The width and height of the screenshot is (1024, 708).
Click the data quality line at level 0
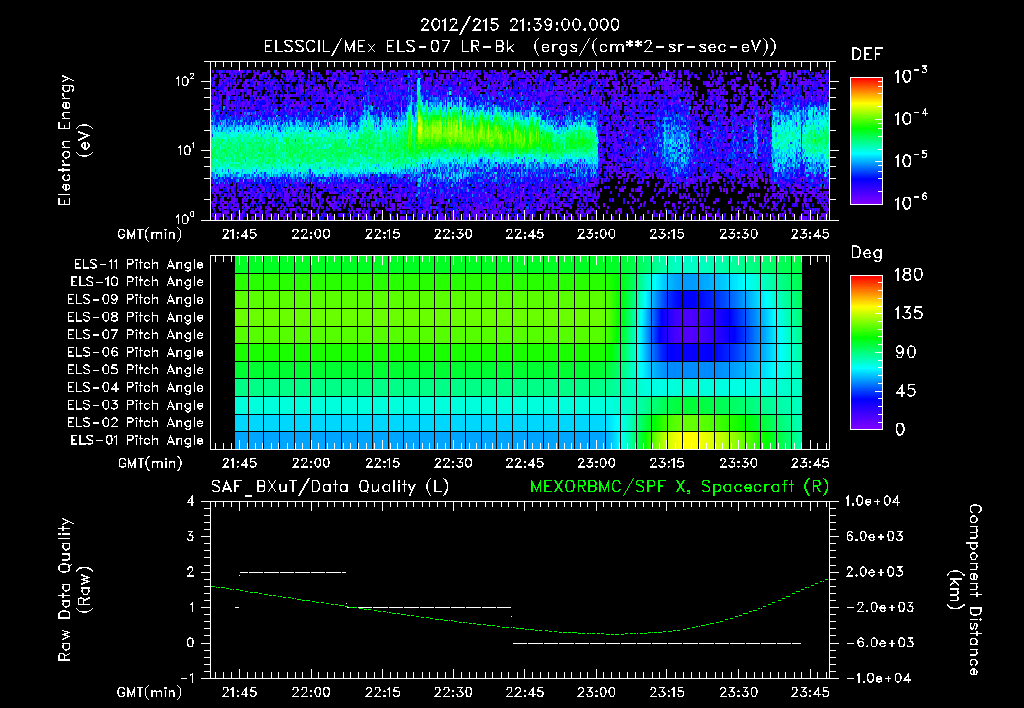pos(656,643)
